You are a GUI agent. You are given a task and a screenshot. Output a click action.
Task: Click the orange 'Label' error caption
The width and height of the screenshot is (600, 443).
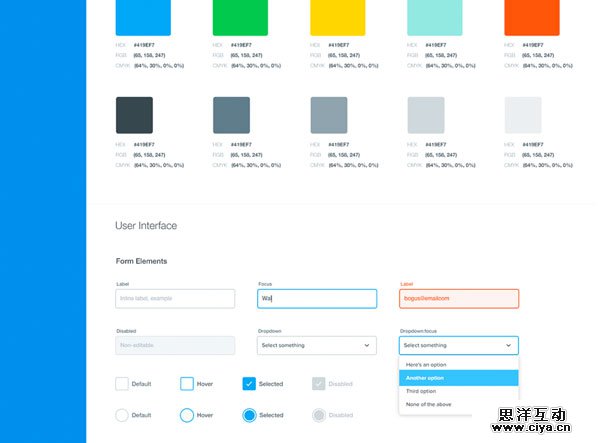pos(407,284)
